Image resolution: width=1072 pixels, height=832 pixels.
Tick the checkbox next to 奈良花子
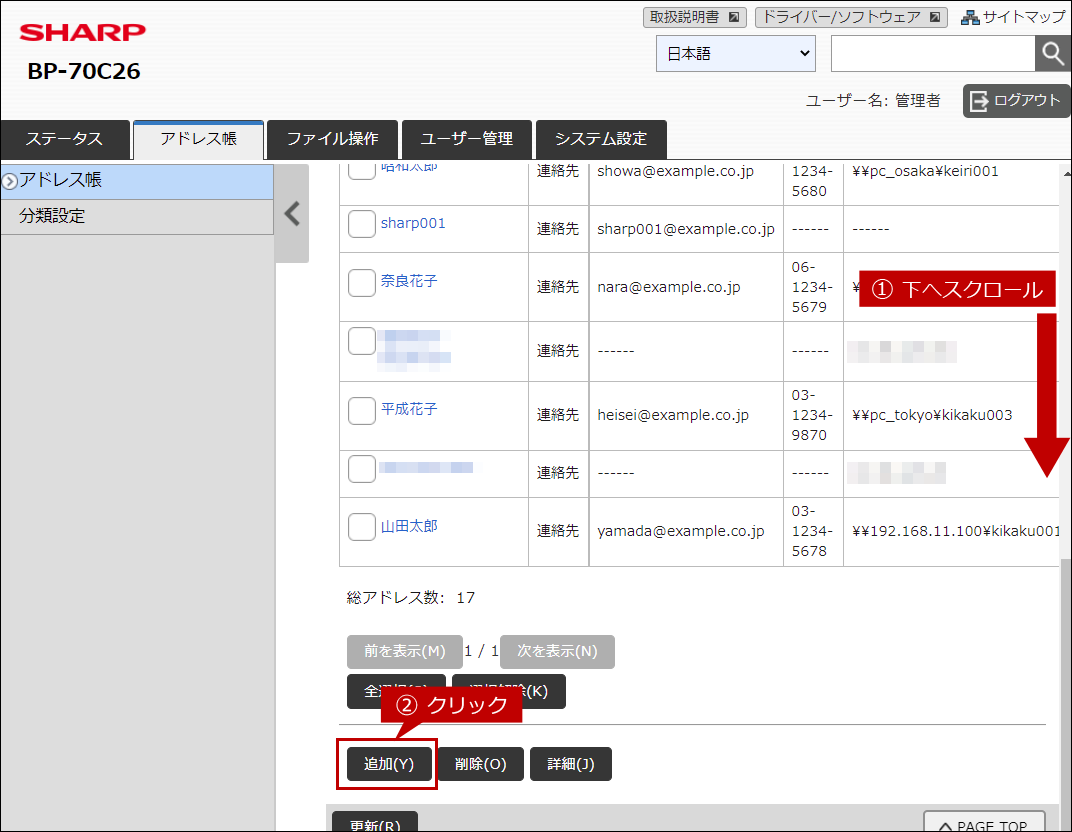click(362, 282)
